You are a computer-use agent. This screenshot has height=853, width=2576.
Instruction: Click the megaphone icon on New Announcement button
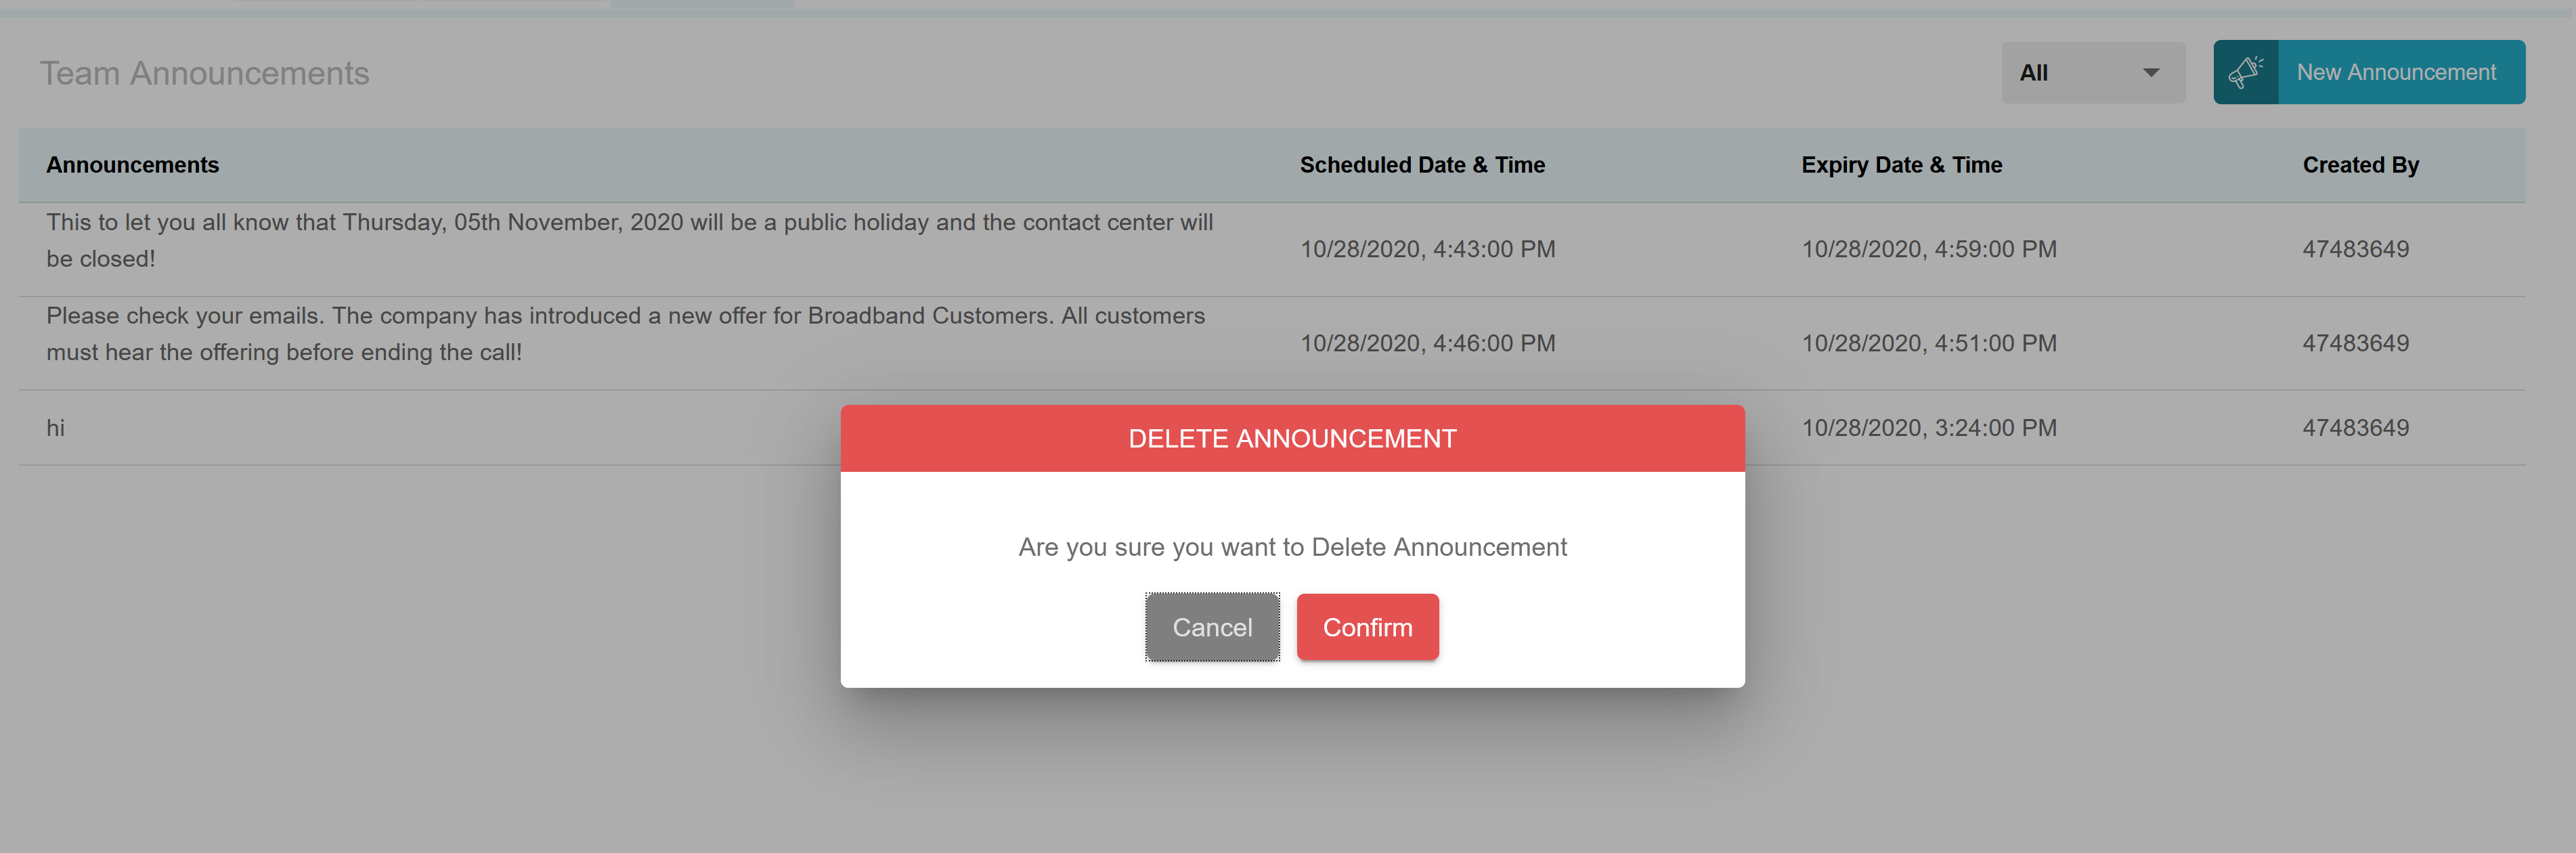click(x=2246, y=71)
